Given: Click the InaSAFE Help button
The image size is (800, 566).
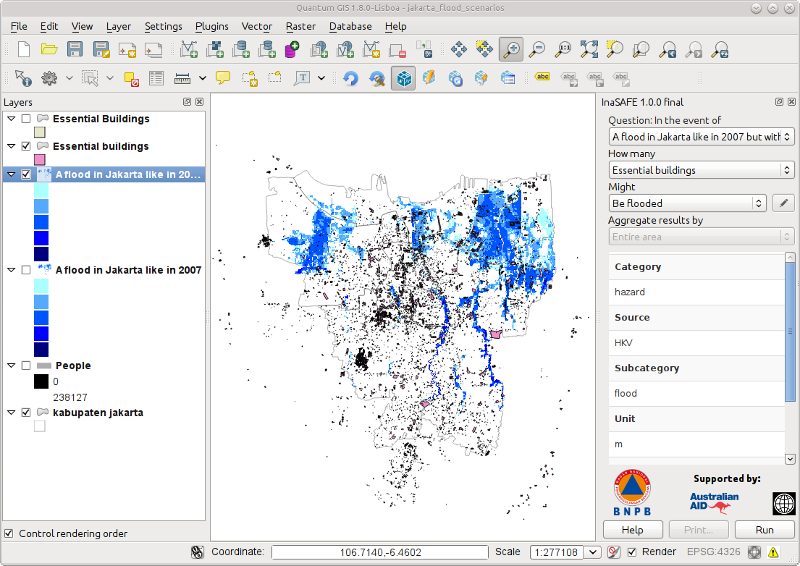Looking at the screenshot, I should click(633, 530).
